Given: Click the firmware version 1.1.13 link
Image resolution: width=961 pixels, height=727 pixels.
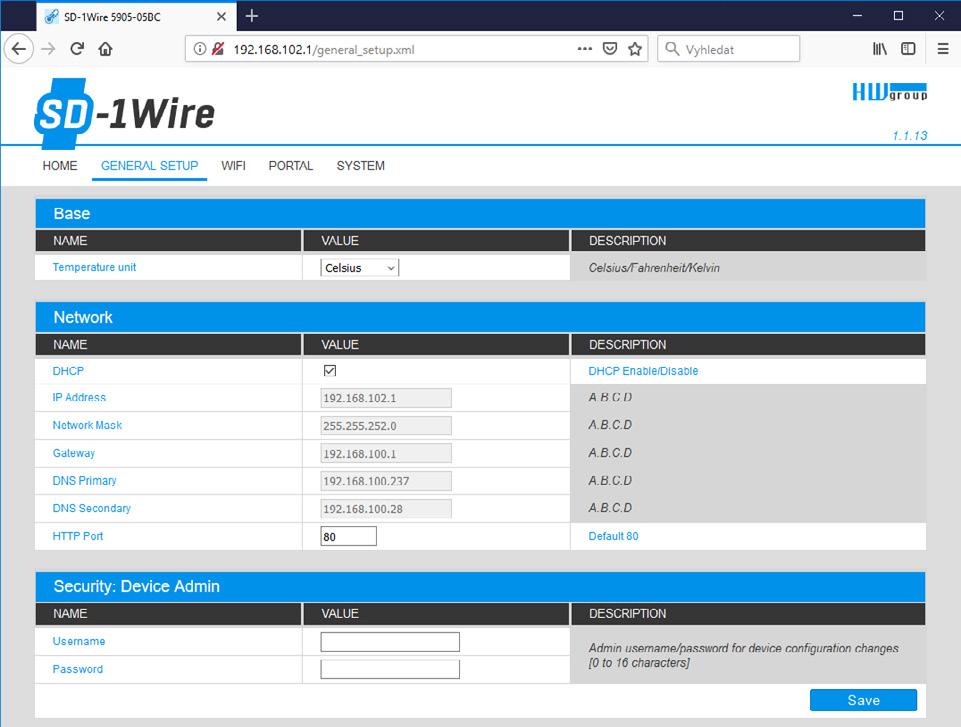Looking at the screenshot, I should [x=910, y=135].
